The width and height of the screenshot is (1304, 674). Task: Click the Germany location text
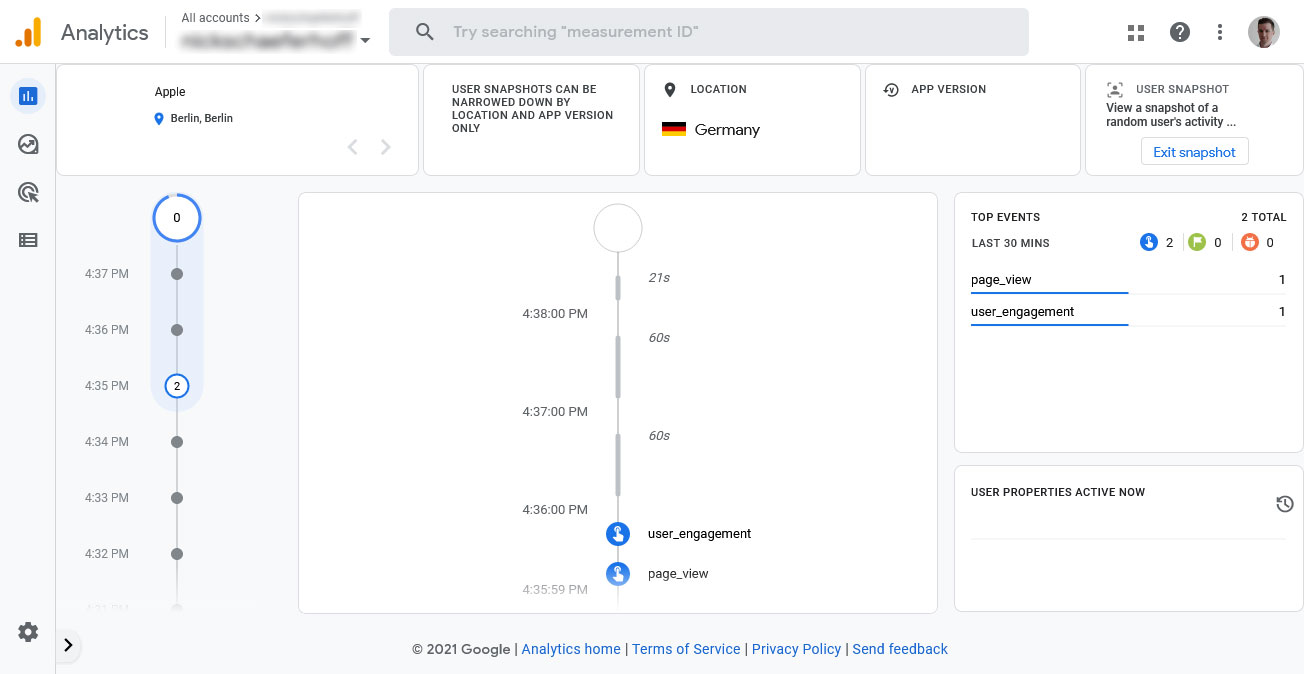727,130
